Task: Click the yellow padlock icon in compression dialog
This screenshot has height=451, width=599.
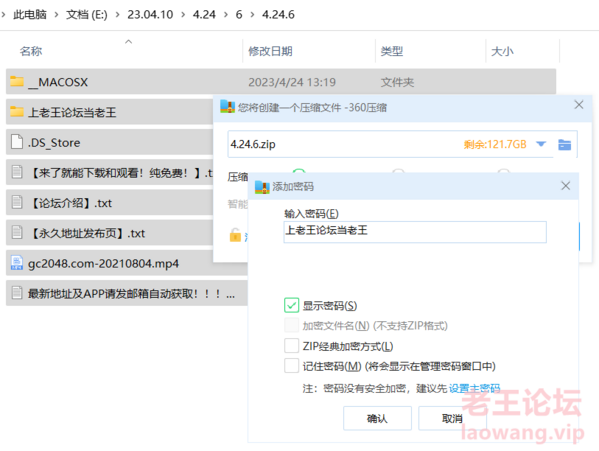Action: pos(235,235)
